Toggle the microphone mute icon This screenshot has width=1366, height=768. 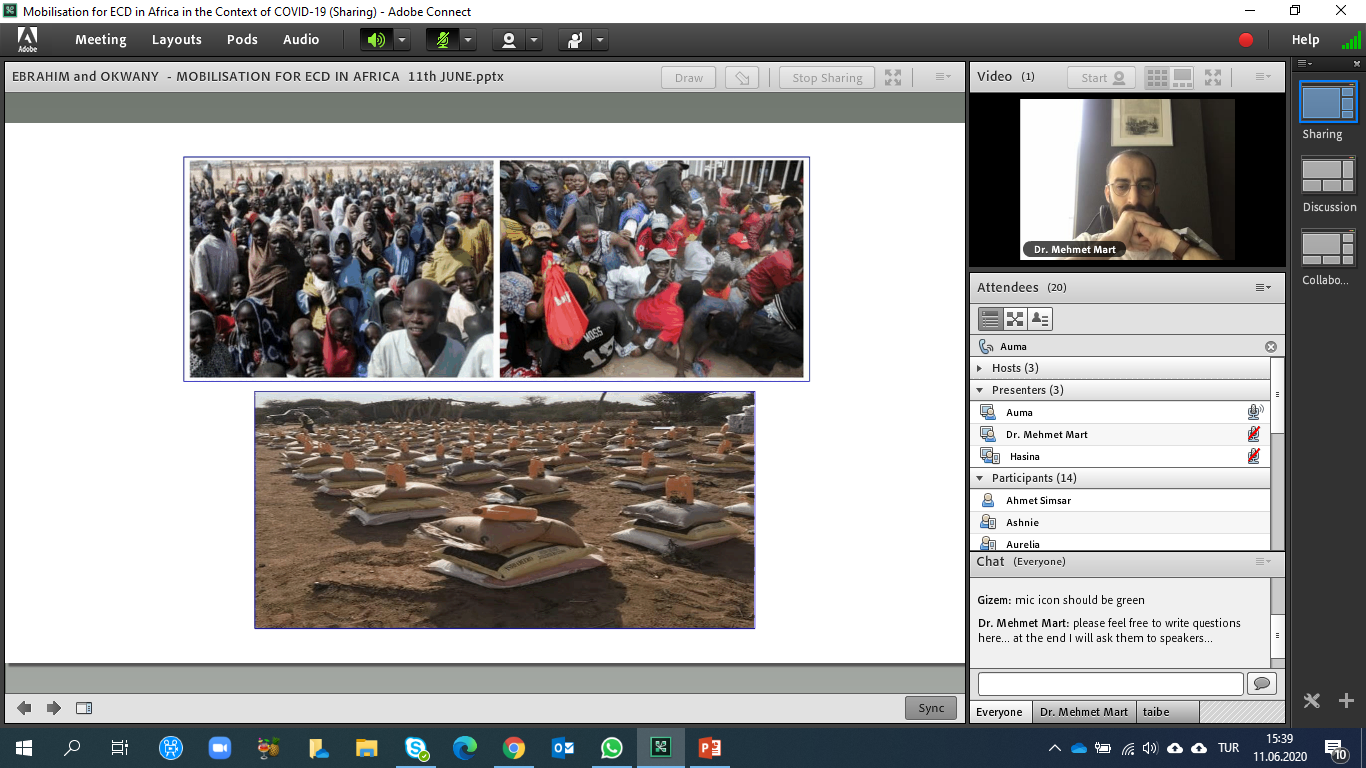pos(442,40)
